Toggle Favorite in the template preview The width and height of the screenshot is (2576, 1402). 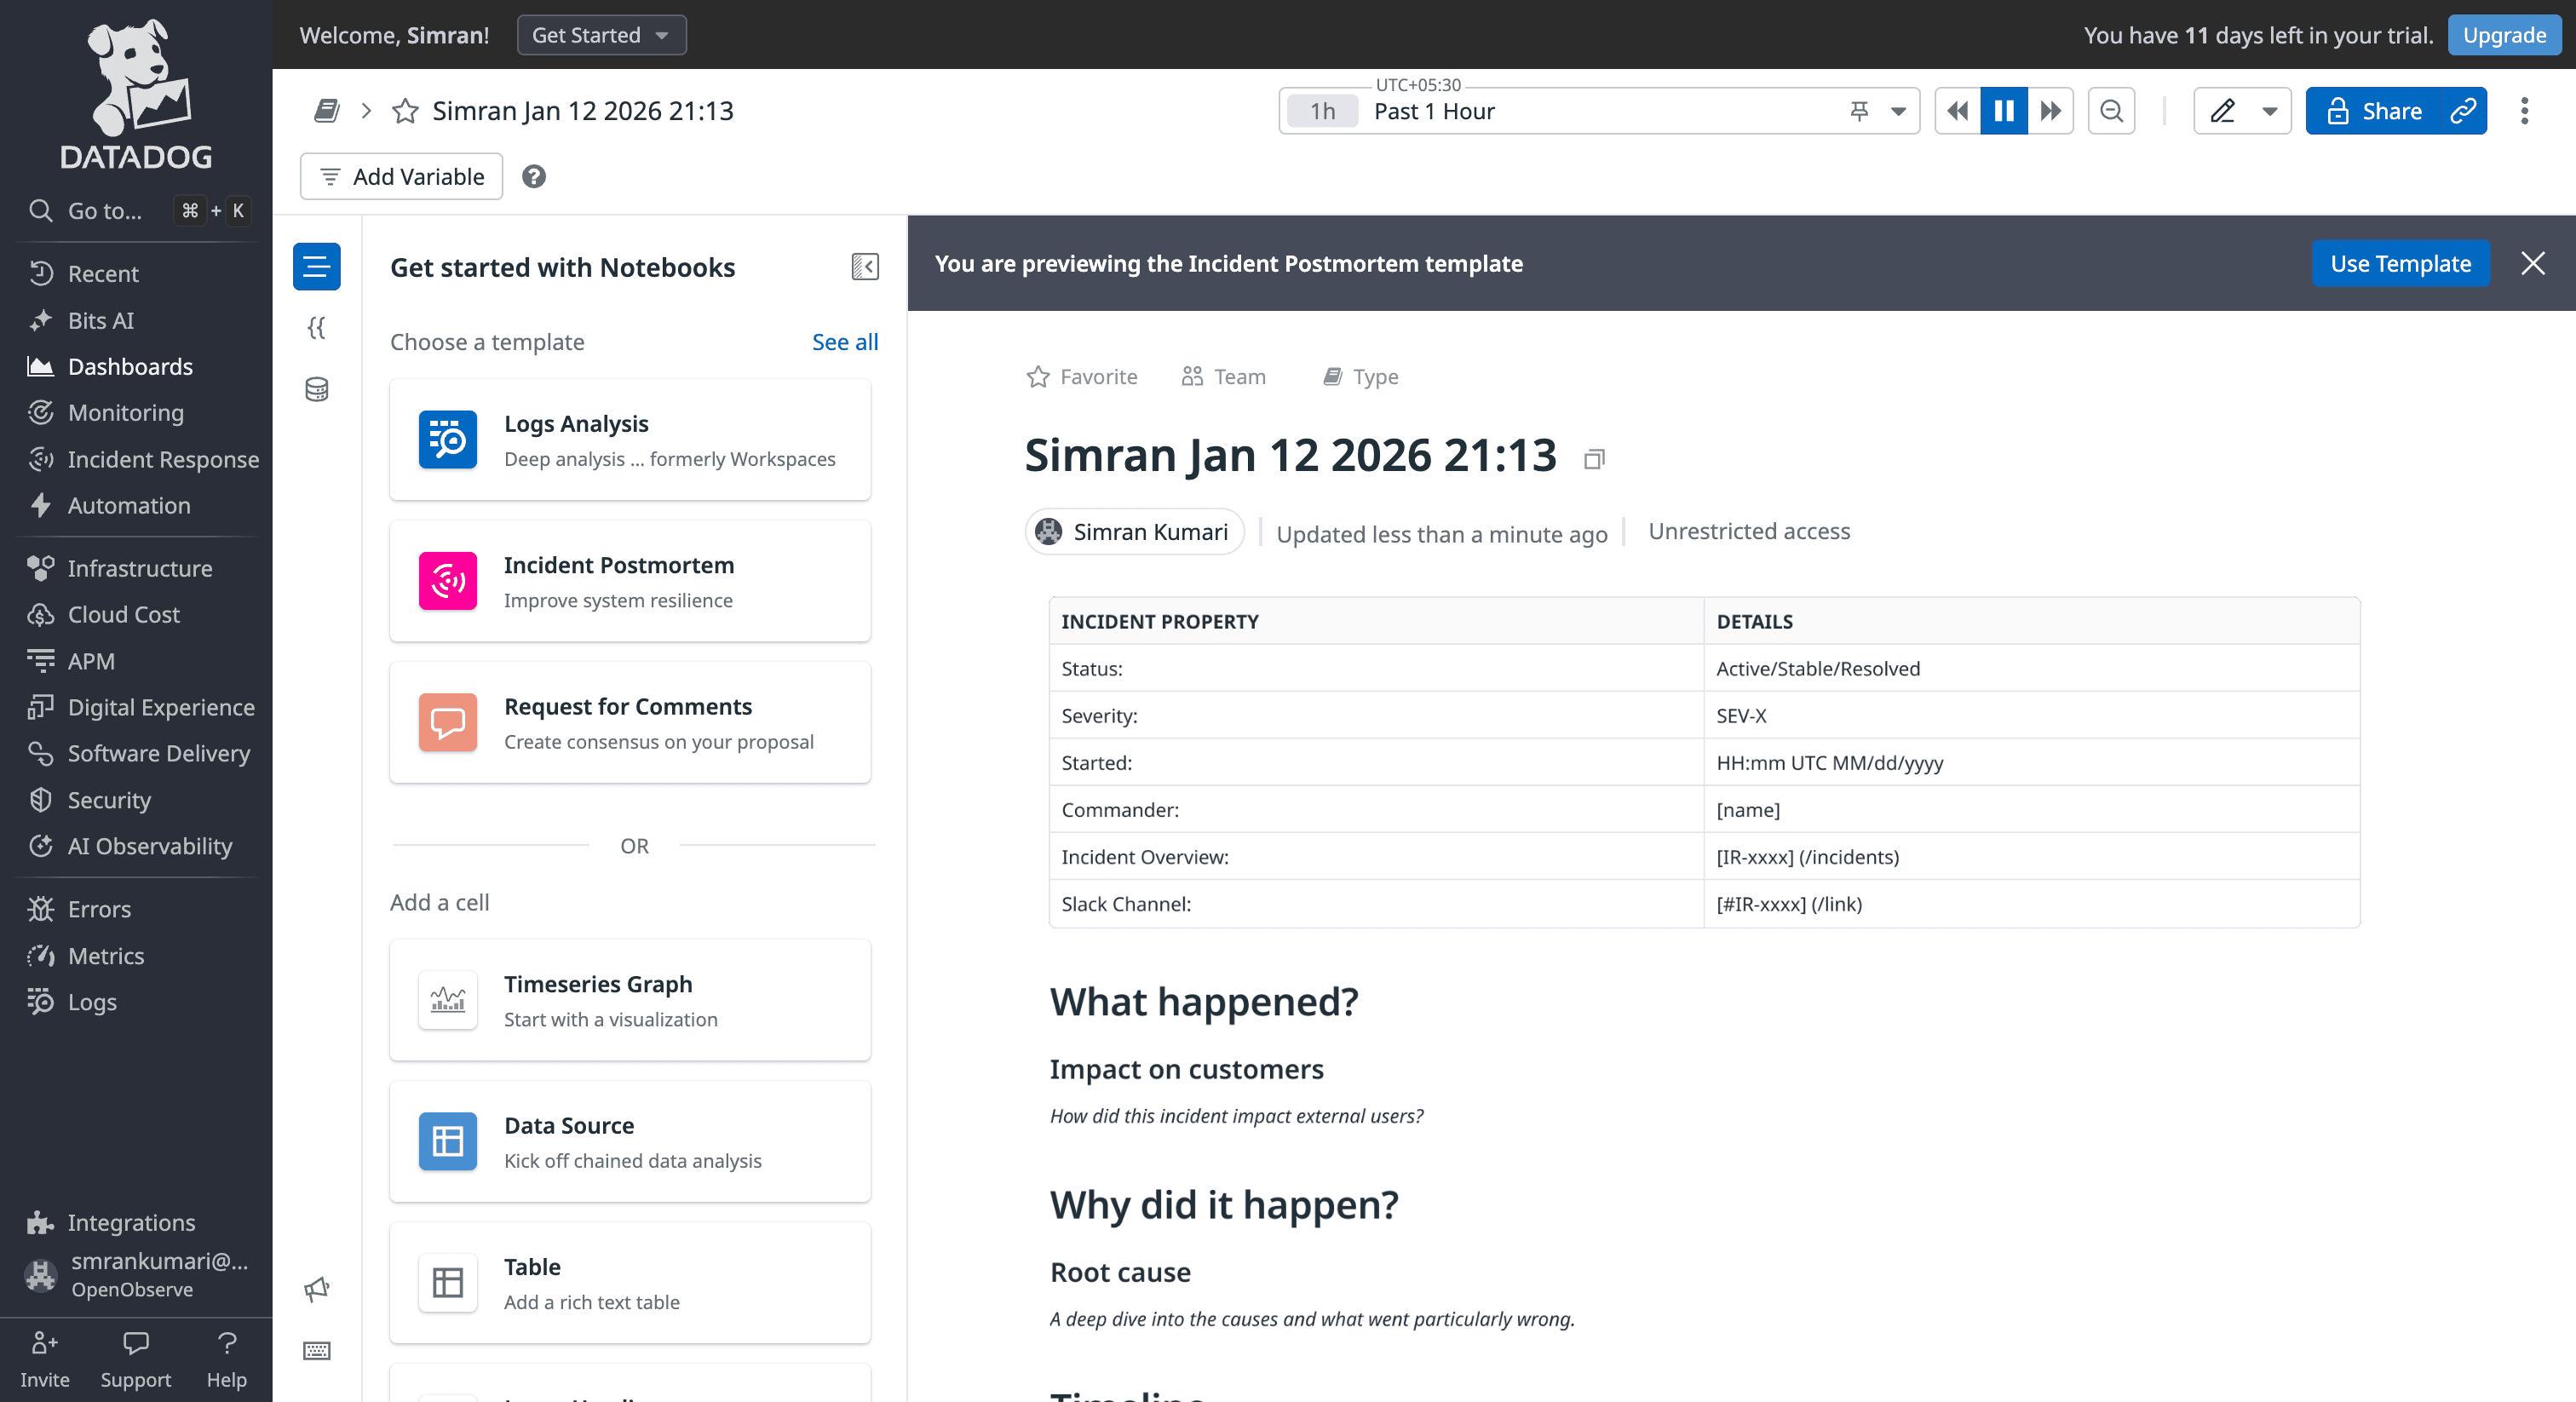point(1081,377)
